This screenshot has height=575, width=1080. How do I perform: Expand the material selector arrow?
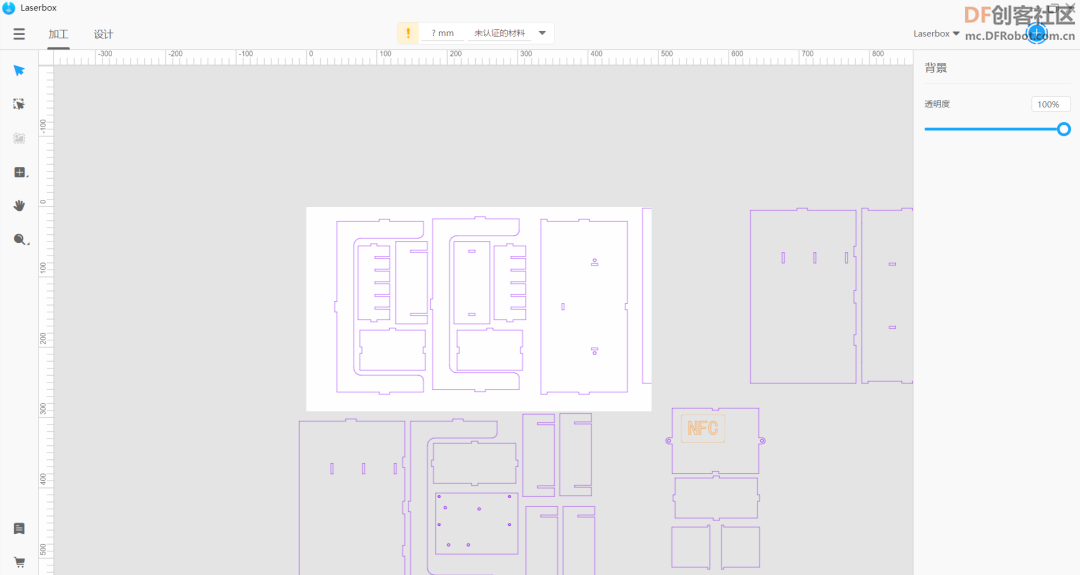542,33
